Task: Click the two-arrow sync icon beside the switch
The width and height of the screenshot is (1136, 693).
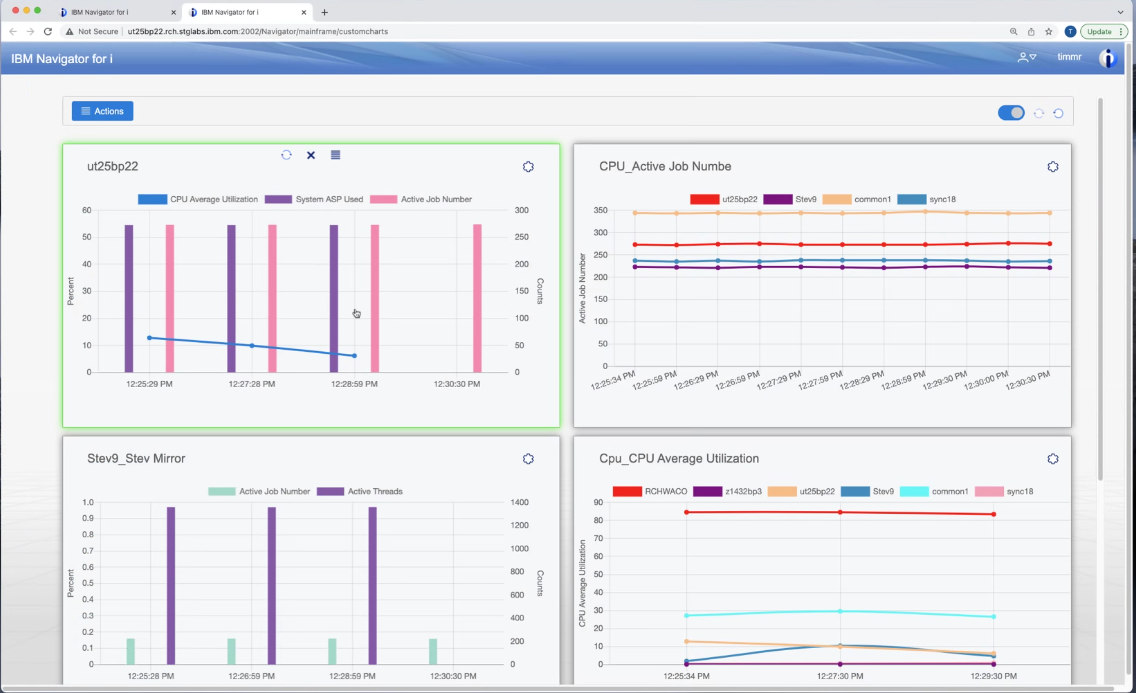Action: click(x=1038, y=113)
